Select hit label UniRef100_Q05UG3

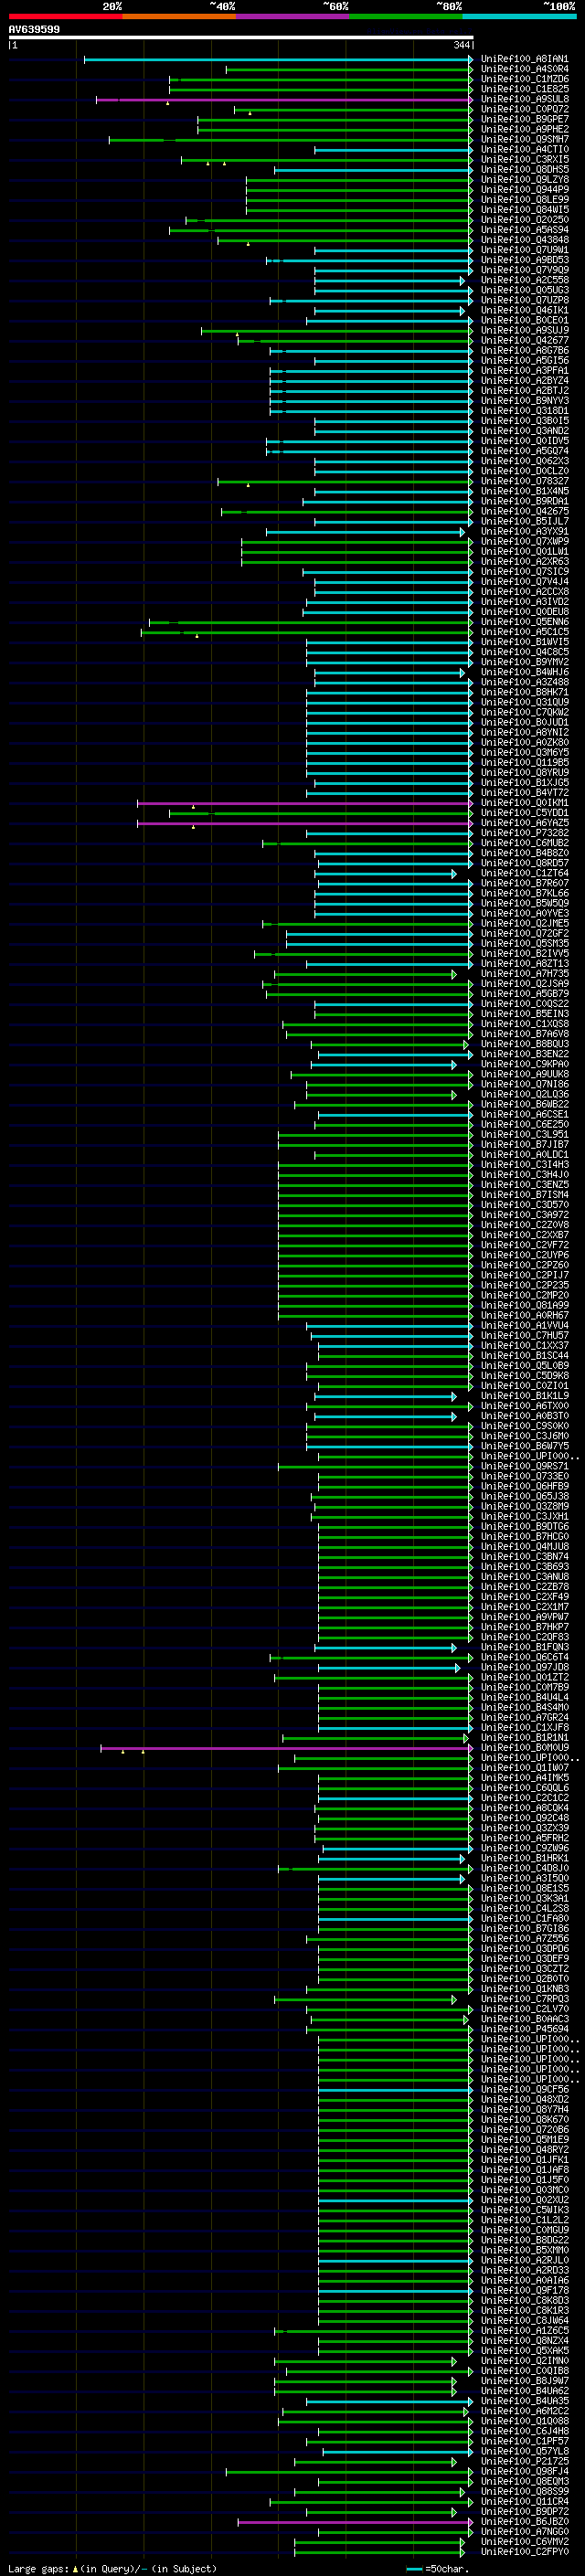524,290
